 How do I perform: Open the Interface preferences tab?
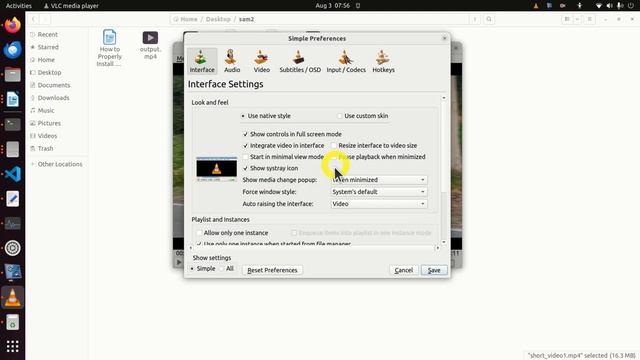(x=202, y=61)
